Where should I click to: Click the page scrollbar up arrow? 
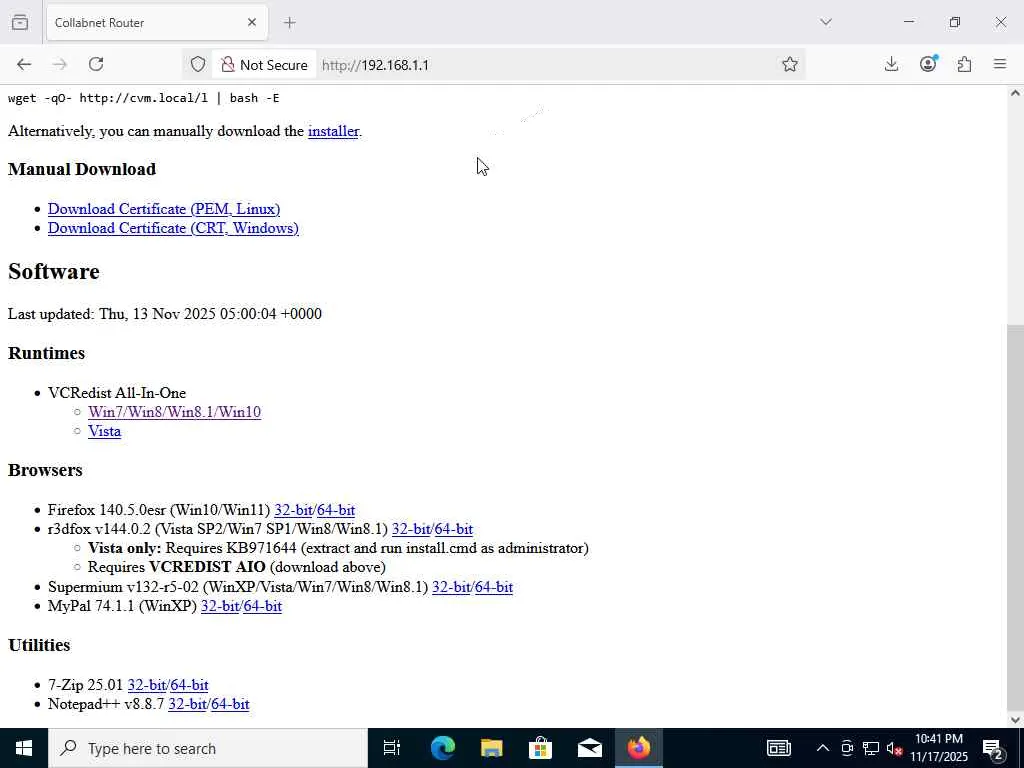[1016, 93]
